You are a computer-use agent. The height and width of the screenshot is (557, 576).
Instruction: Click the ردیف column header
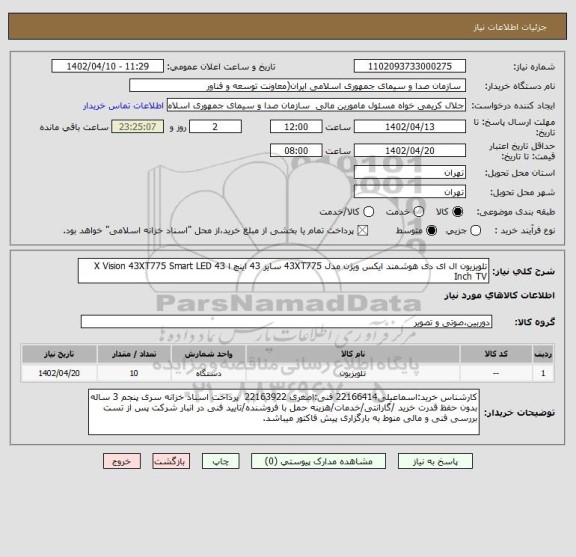click(x=543, y=354)
